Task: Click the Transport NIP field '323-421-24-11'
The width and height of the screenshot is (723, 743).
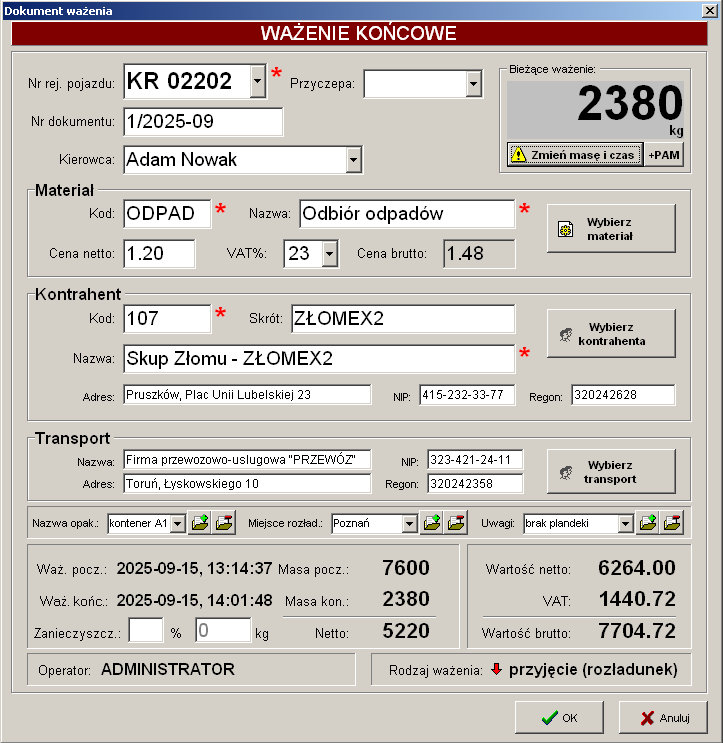Action: pos(475,460)
